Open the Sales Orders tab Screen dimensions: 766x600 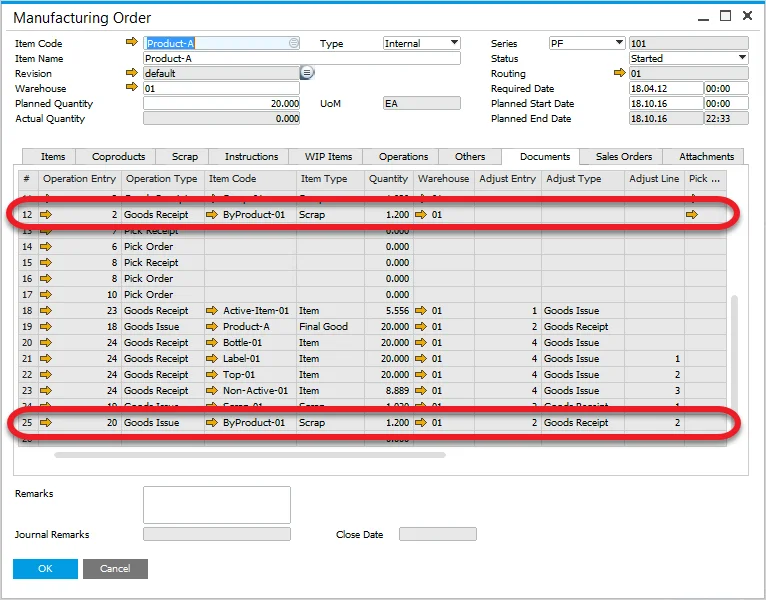pyautogui.click(x=623, y=156)
